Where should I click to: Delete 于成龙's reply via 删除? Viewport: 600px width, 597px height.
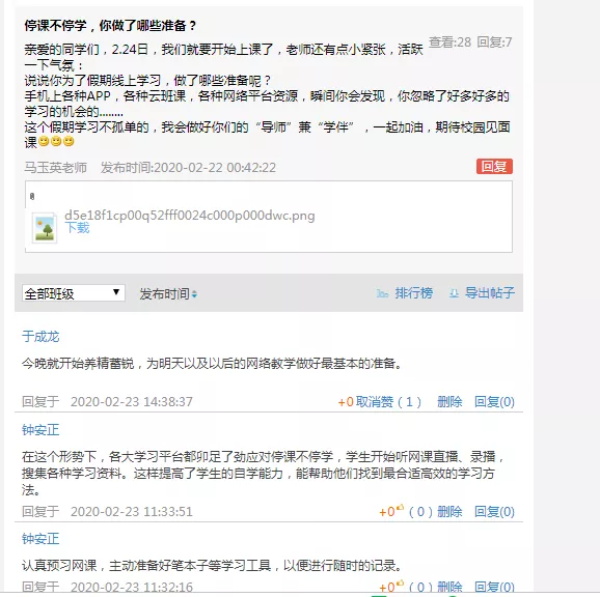point(450,402)
